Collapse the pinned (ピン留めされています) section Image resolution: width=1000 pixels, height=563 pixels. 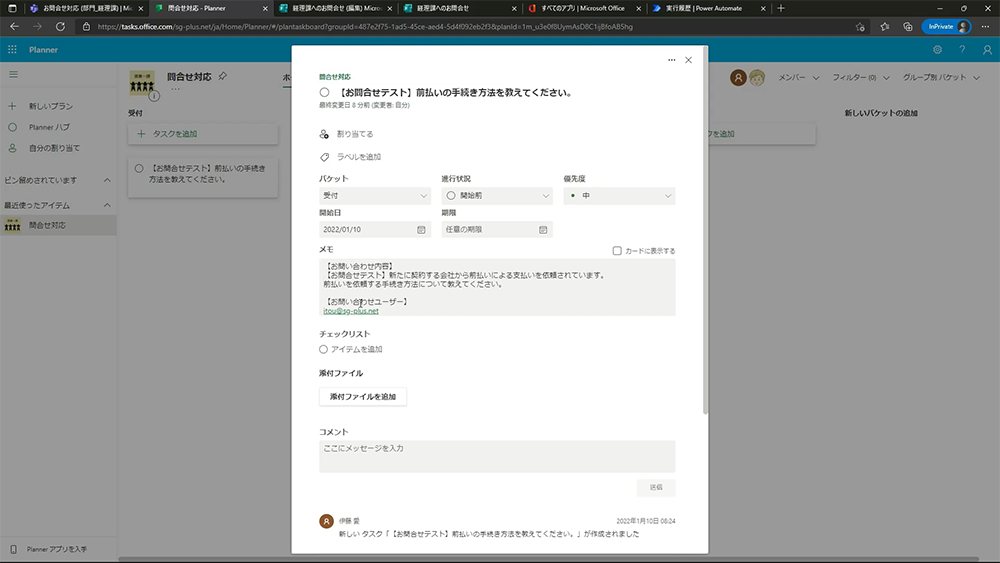tap(107, 180)
